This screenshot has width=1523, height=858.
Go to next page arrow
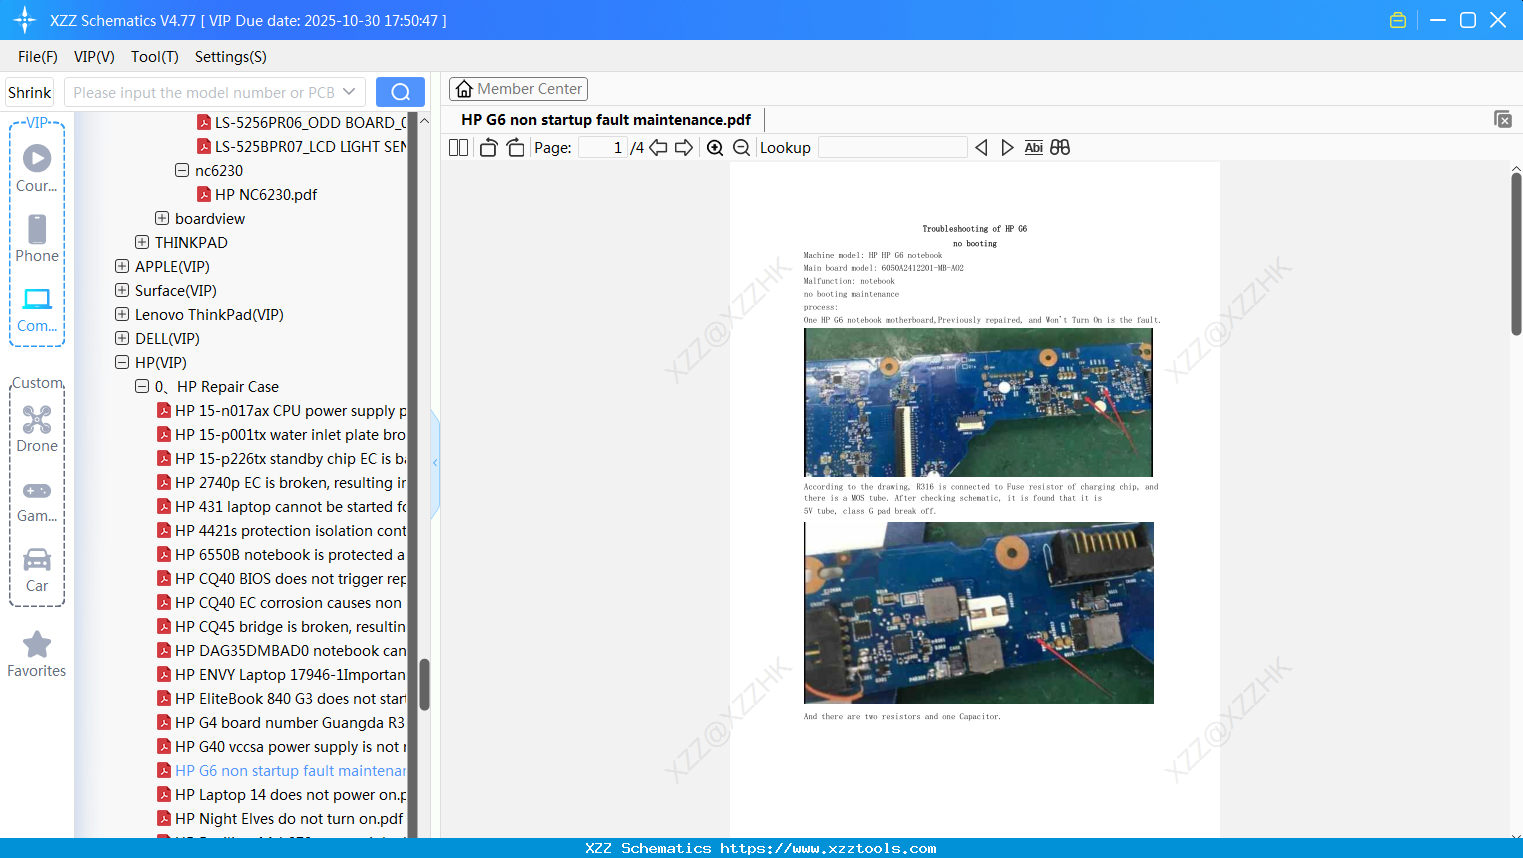pos(684,148)
